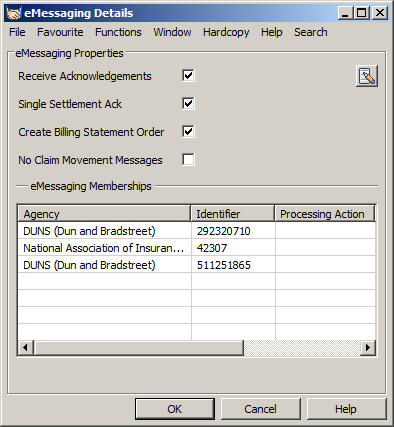Click the Help button at bottom
394x427 pixels.
click(346, 409)
